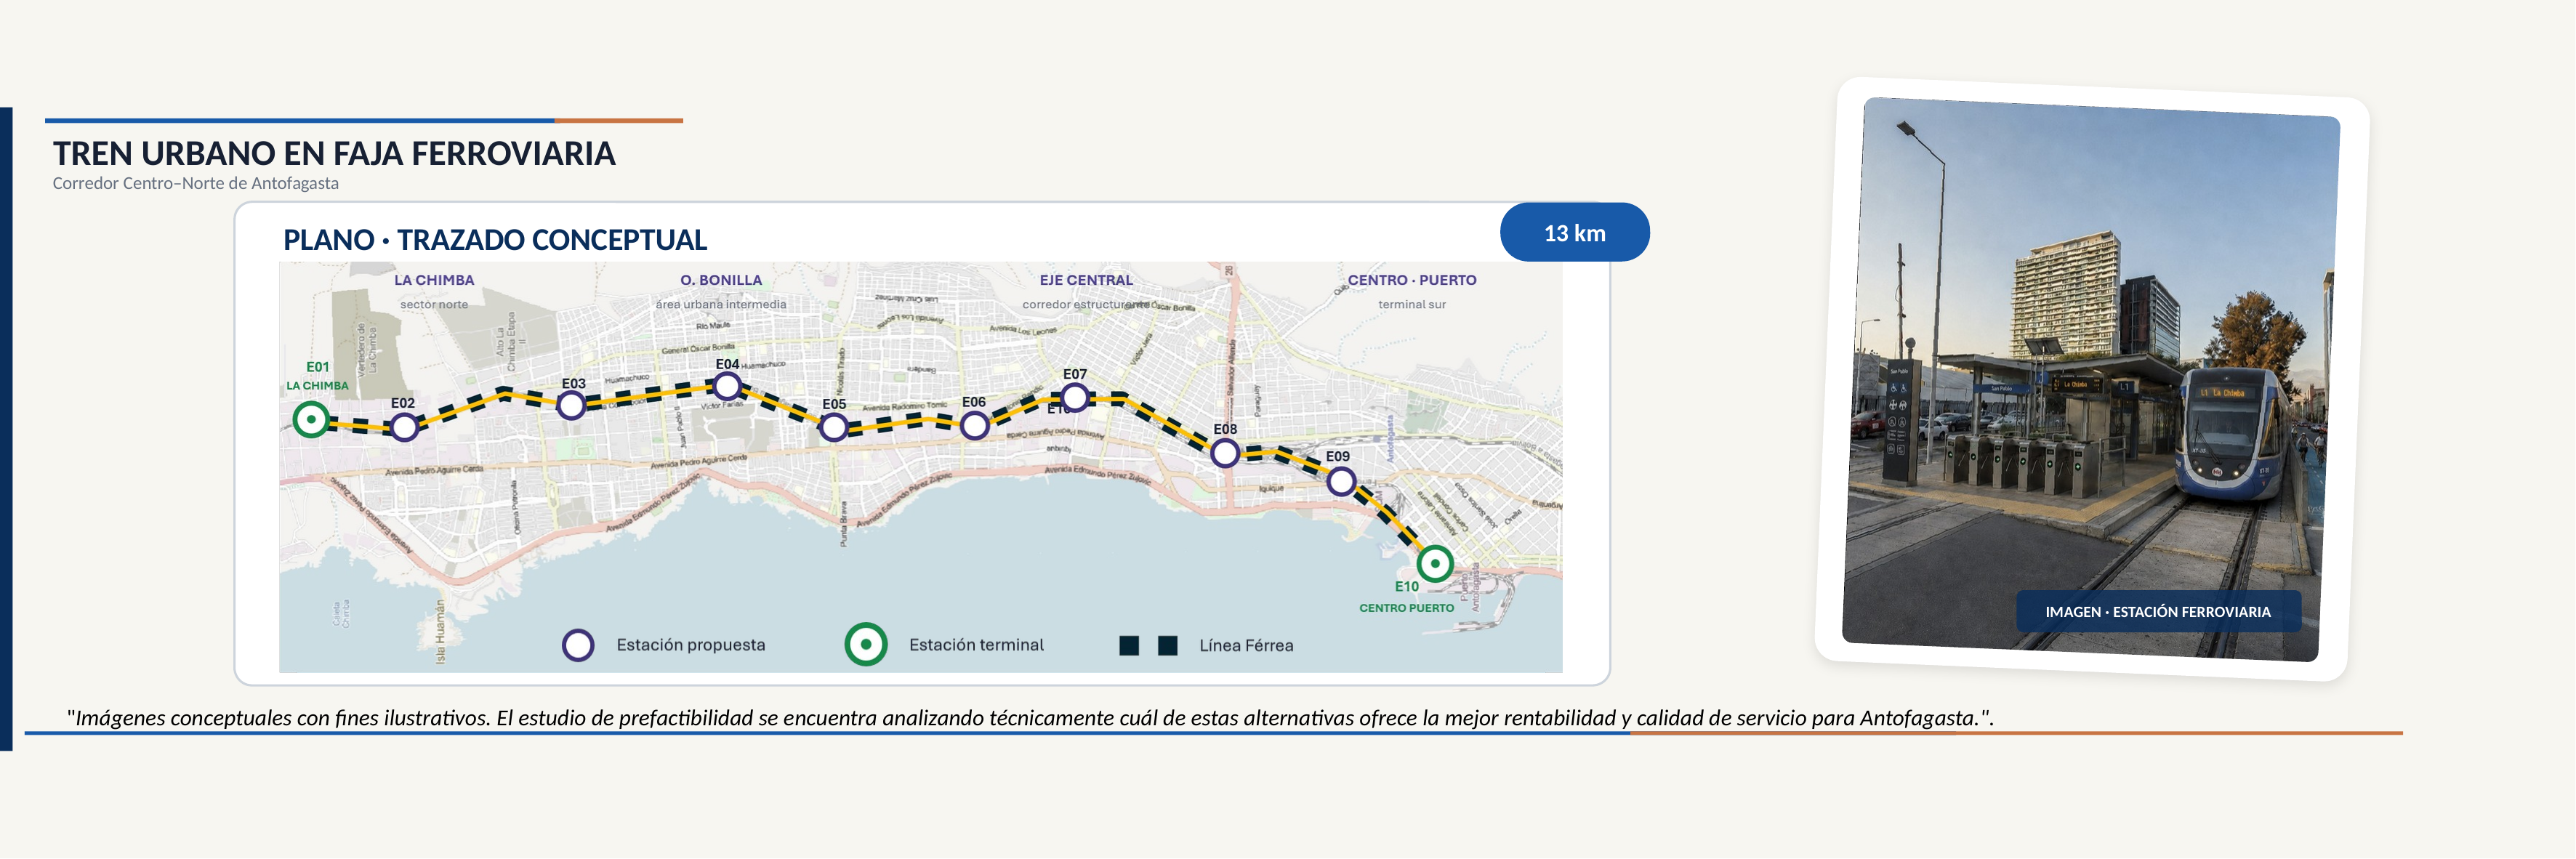Click the green CENTRO PUERTO label below E10

[x=1406, y=608]
